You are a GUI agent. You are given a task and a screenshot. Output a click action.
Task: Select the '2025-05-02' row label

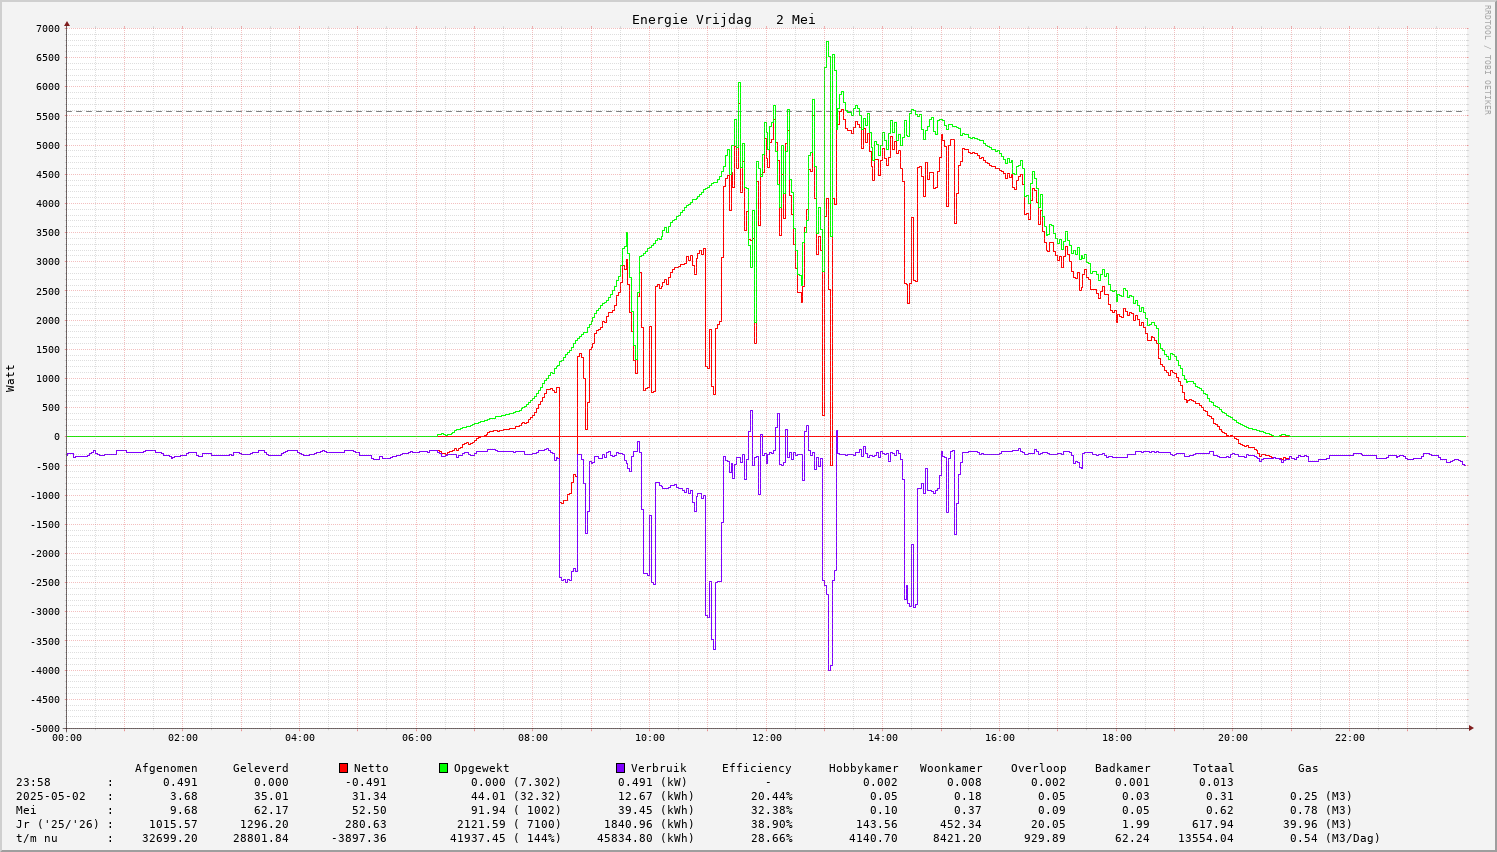pyautogui.click(x=51, y=796)
